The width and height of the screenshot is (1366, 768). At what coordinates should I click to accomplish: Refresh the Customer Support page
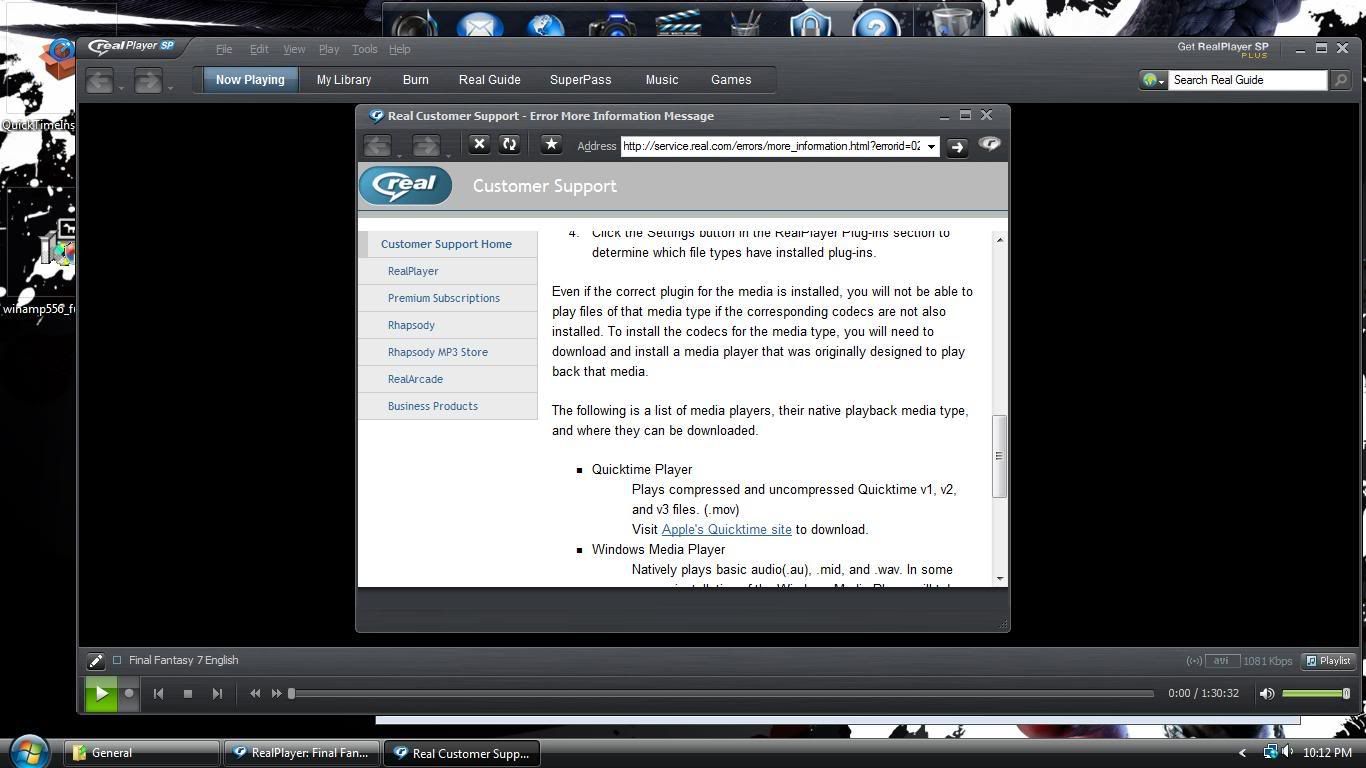click(x=509, y=144)
